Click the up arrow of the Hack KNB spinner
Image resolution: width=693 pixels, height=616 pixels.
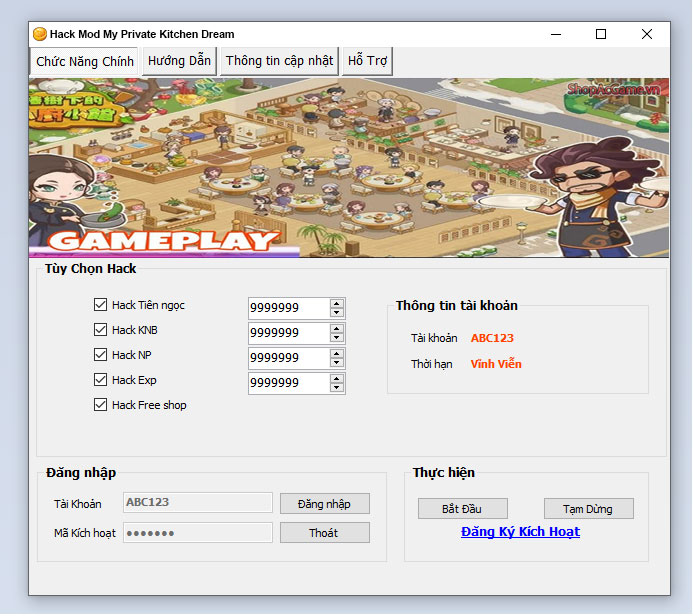pos(337,328)
